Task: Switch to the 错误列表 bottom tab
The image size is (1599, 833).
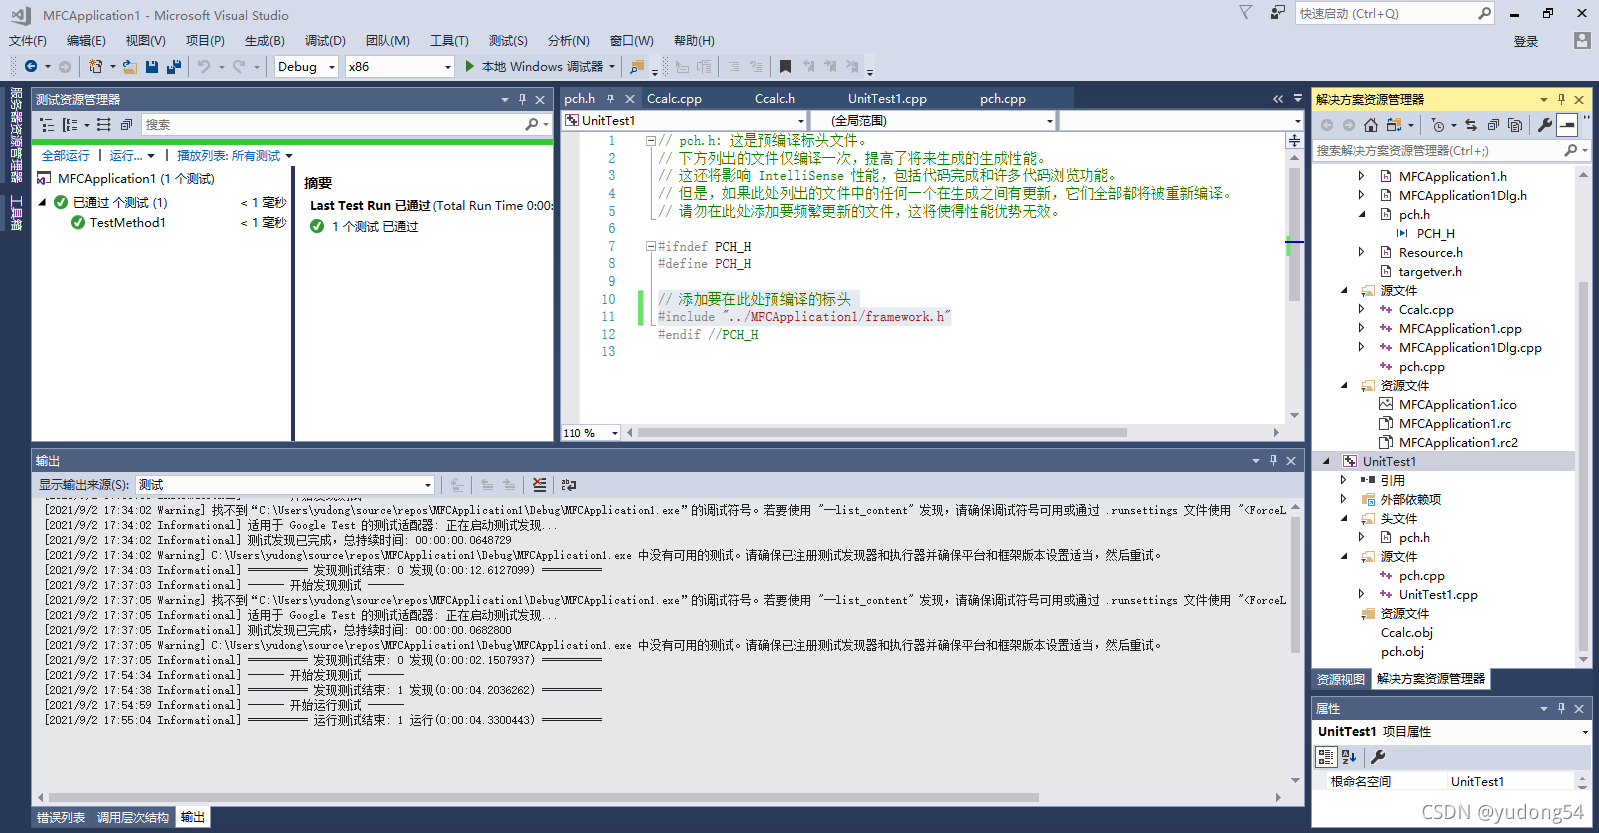Action: pyautogui.click(x=61, y=818)
